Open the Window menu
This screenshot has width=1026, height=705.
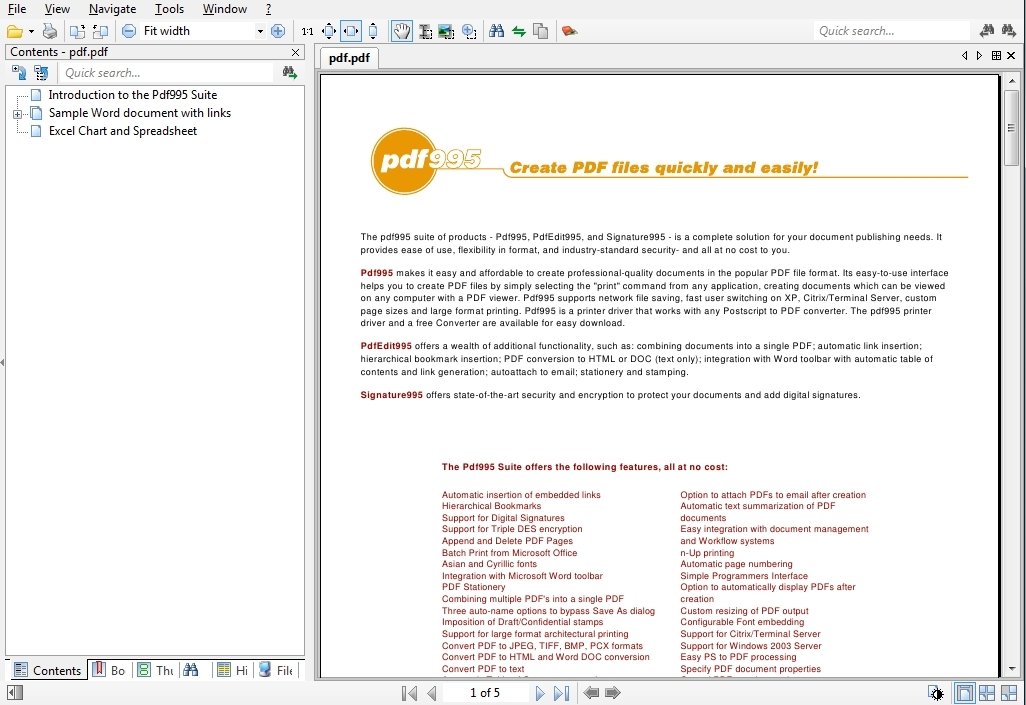point(224,9)
